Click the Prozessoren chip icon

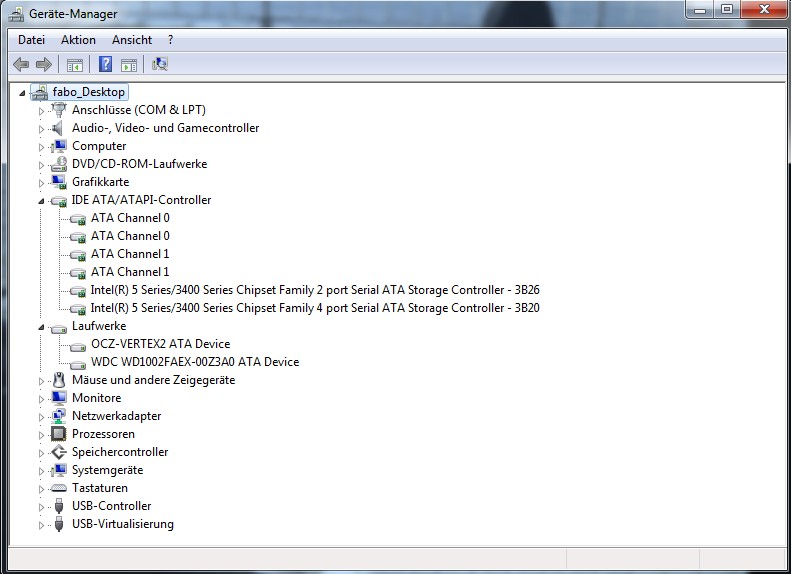59,434
